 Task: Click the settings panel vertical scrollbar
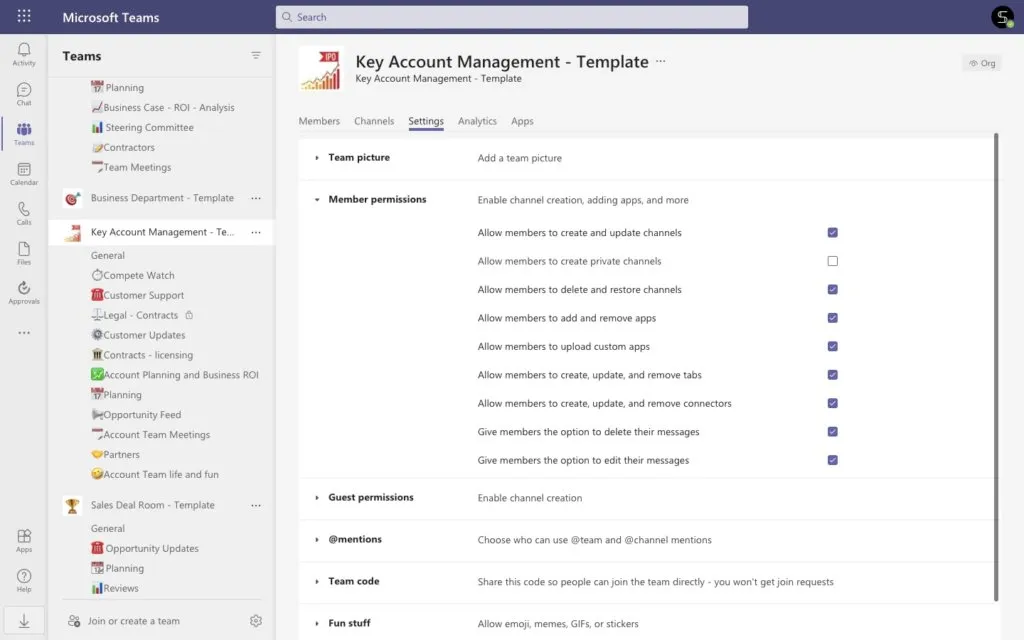996,366
